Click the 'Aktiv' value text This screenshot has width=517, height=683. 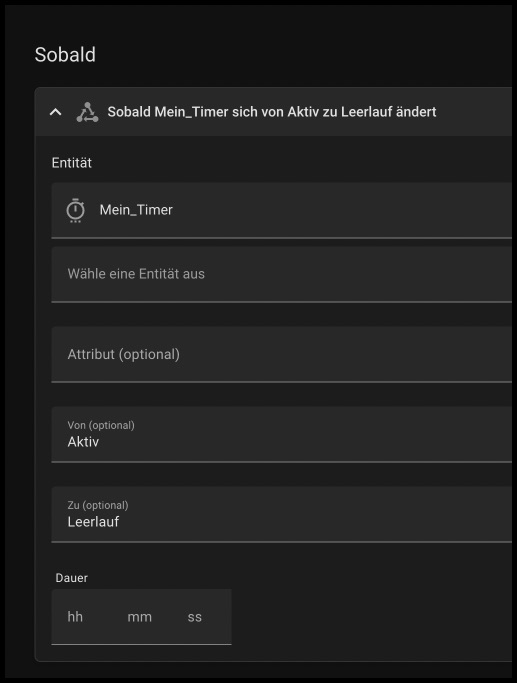(83, 442)
